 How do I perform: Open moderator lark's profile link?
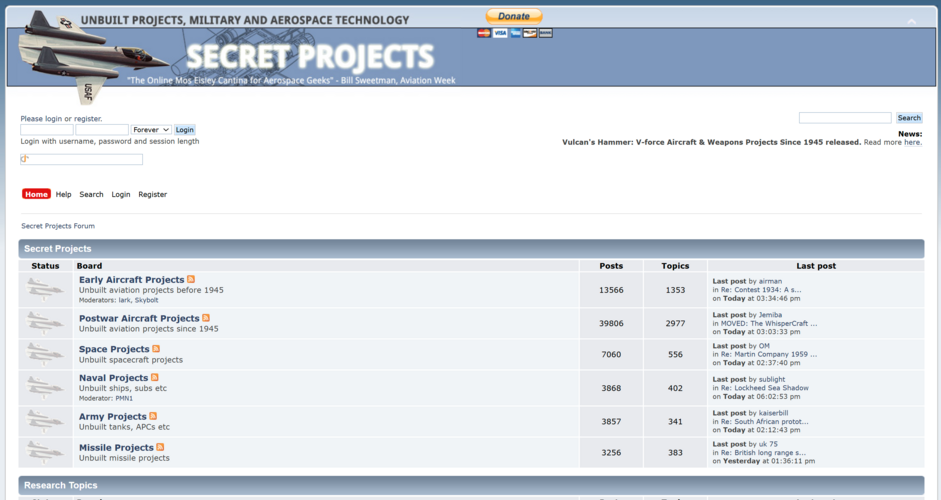pos(124,300)
